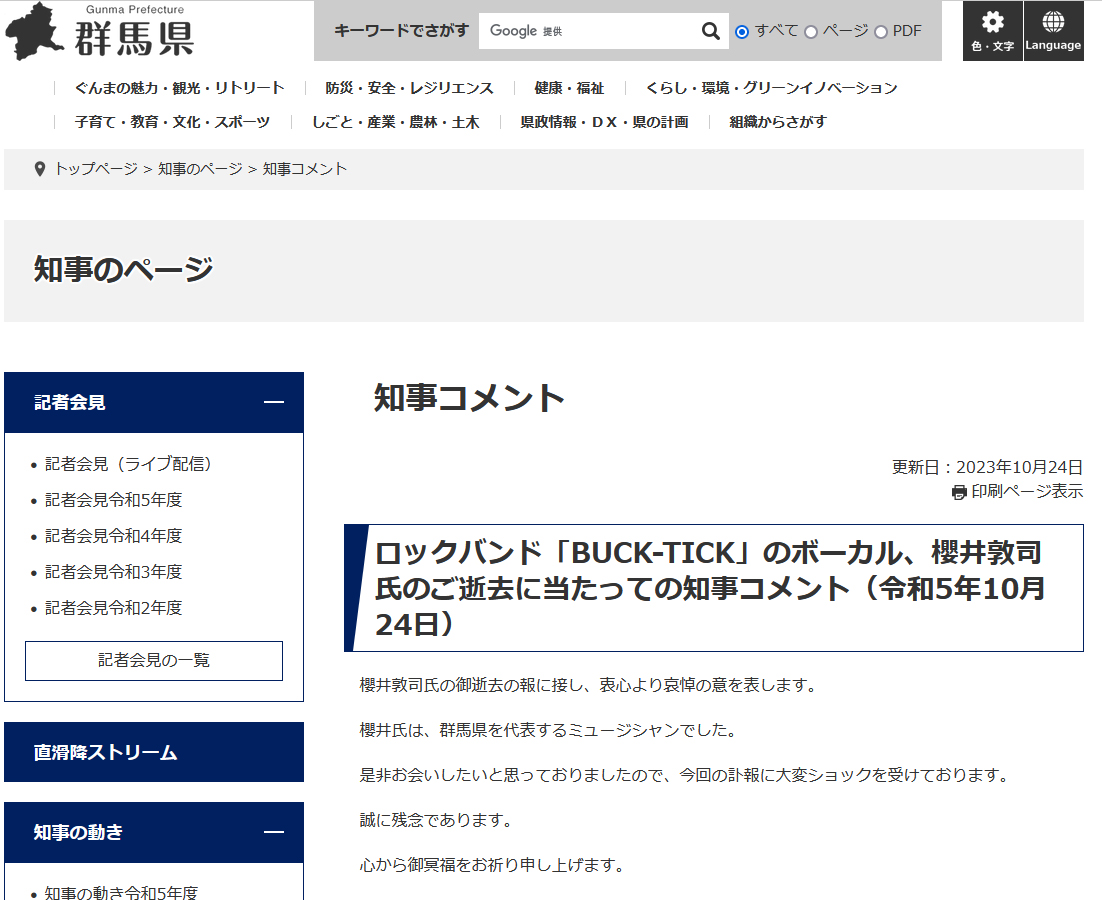Open 記者会見令和3年度 link
The image size is (1102, 900).
click(x=114, y=571)
